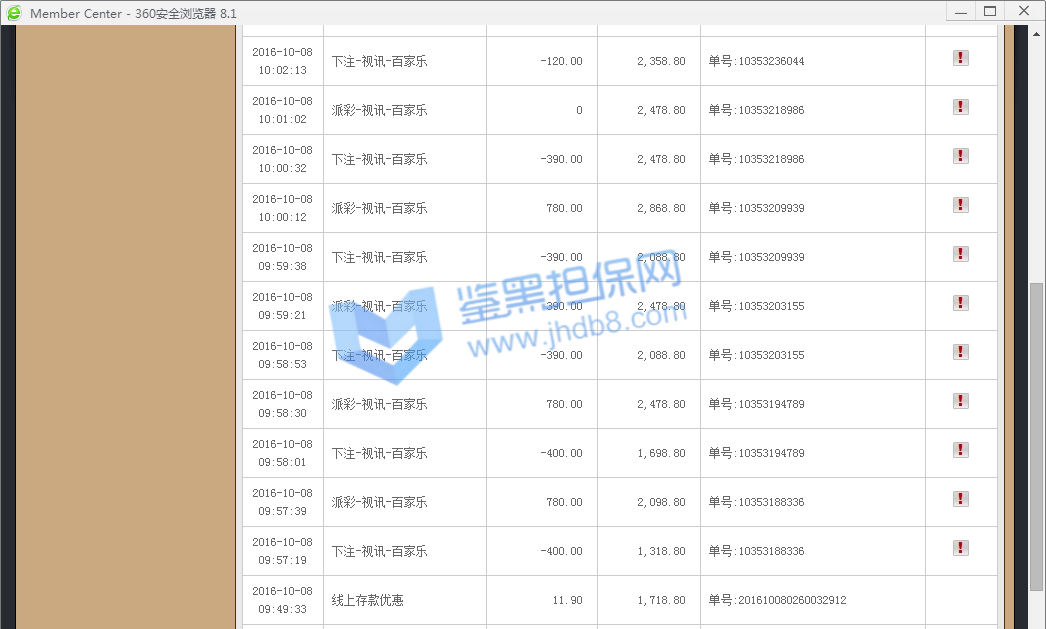Viewport: 1046px width, 629px height.
Task: Open alert icon on 09:59:21 payout row
Action: pos(960,303)
